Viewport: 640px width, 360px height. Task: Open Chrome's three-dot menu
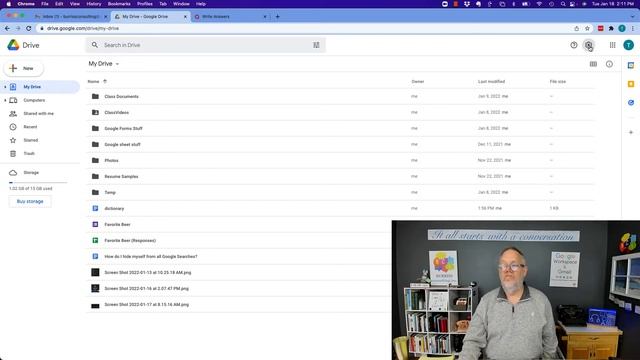point(633,28)
